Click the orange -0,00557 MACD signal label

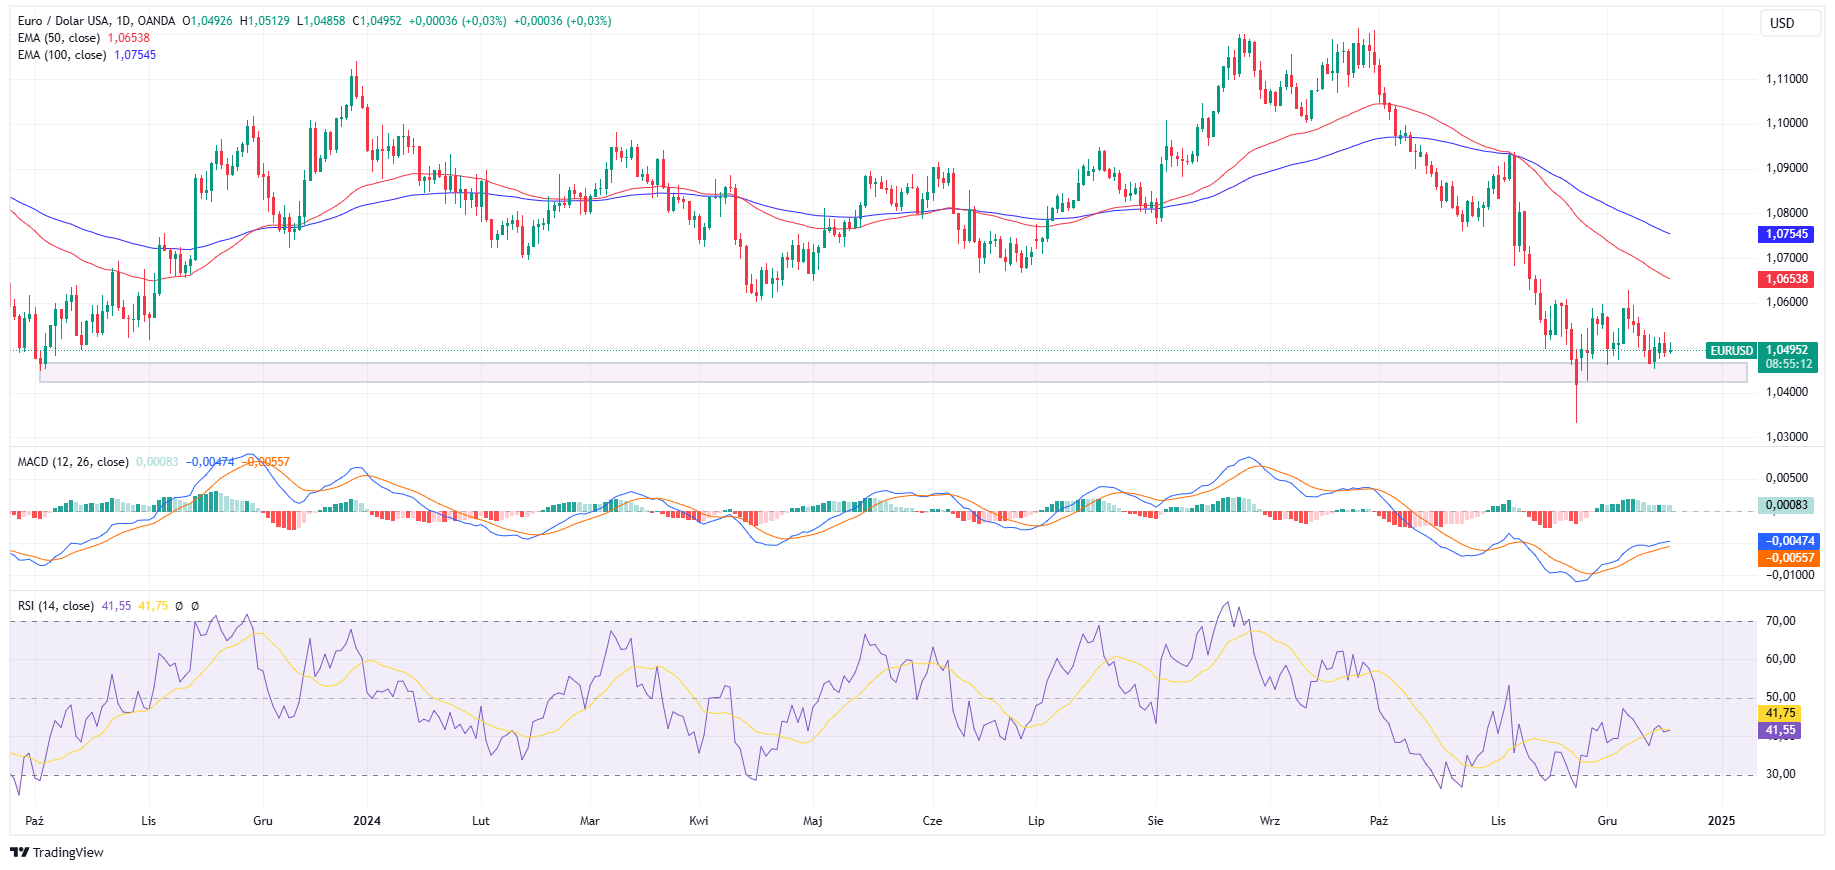1788,558
